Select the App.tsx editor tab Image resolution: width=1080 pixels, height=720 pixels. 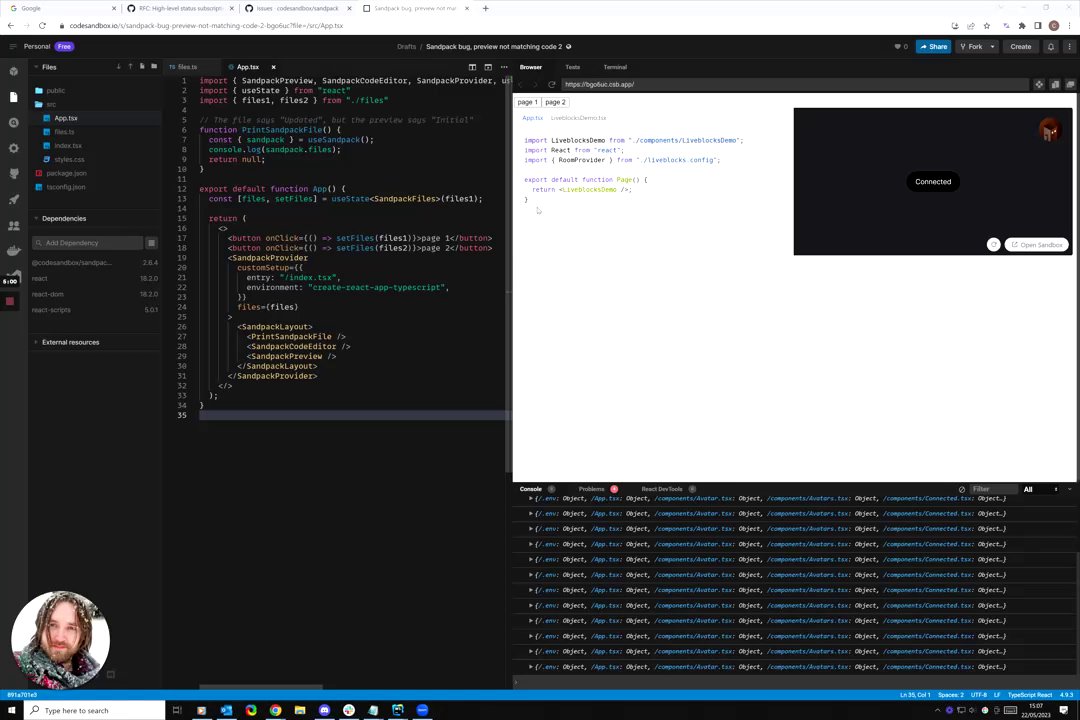tap(247, 67)
